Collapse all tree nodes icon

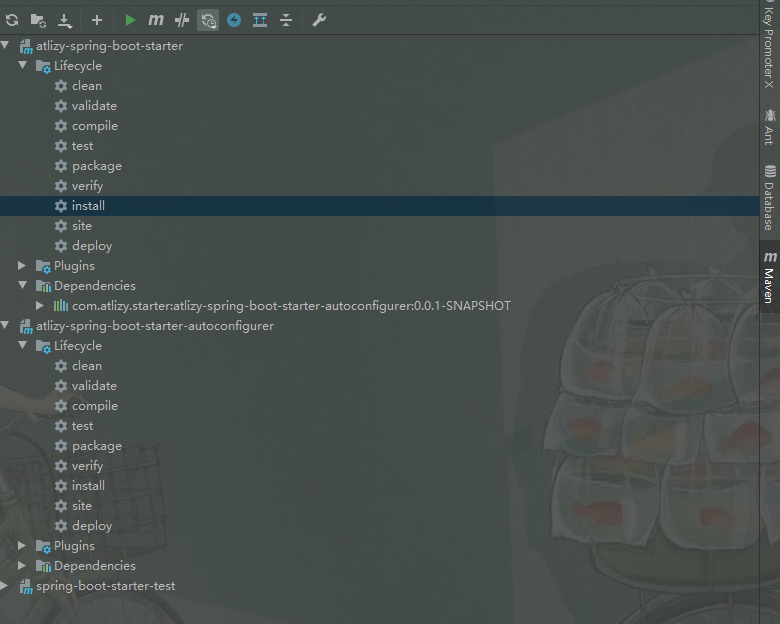286,20
